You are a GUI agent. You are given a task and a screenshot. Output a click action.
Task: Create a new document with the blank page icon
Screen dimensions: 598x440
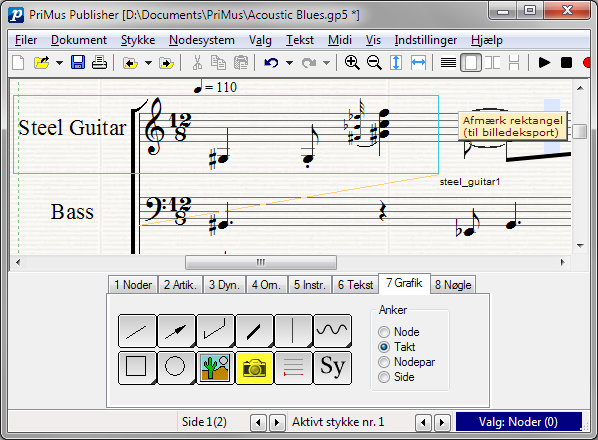(18, 63)
